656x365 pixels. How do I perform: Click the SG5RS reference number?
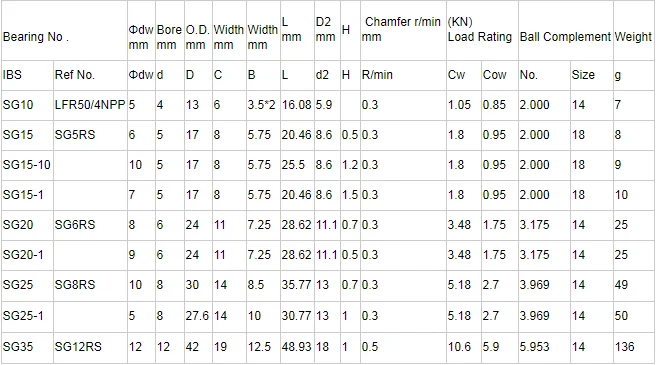pos(75,135)
